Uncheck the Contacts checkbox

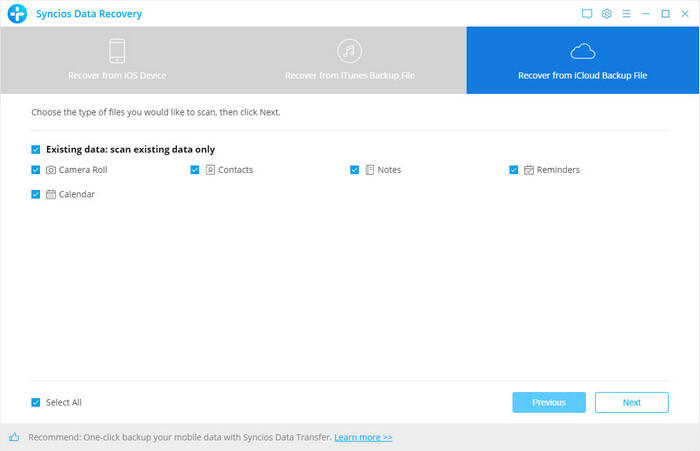(x=195, y=170)
